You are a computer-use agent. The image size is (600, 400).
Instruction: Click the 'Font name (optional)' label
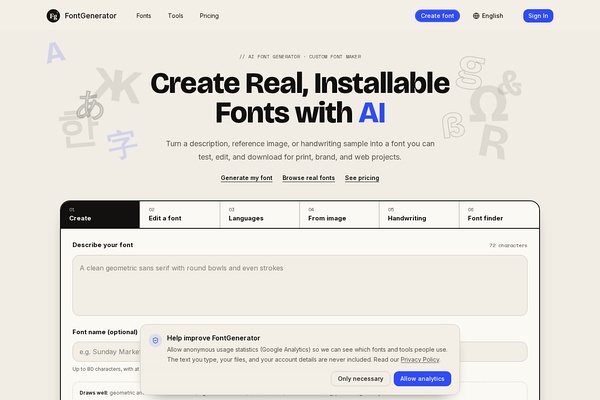pyautogui.click(x=105, y=332)
